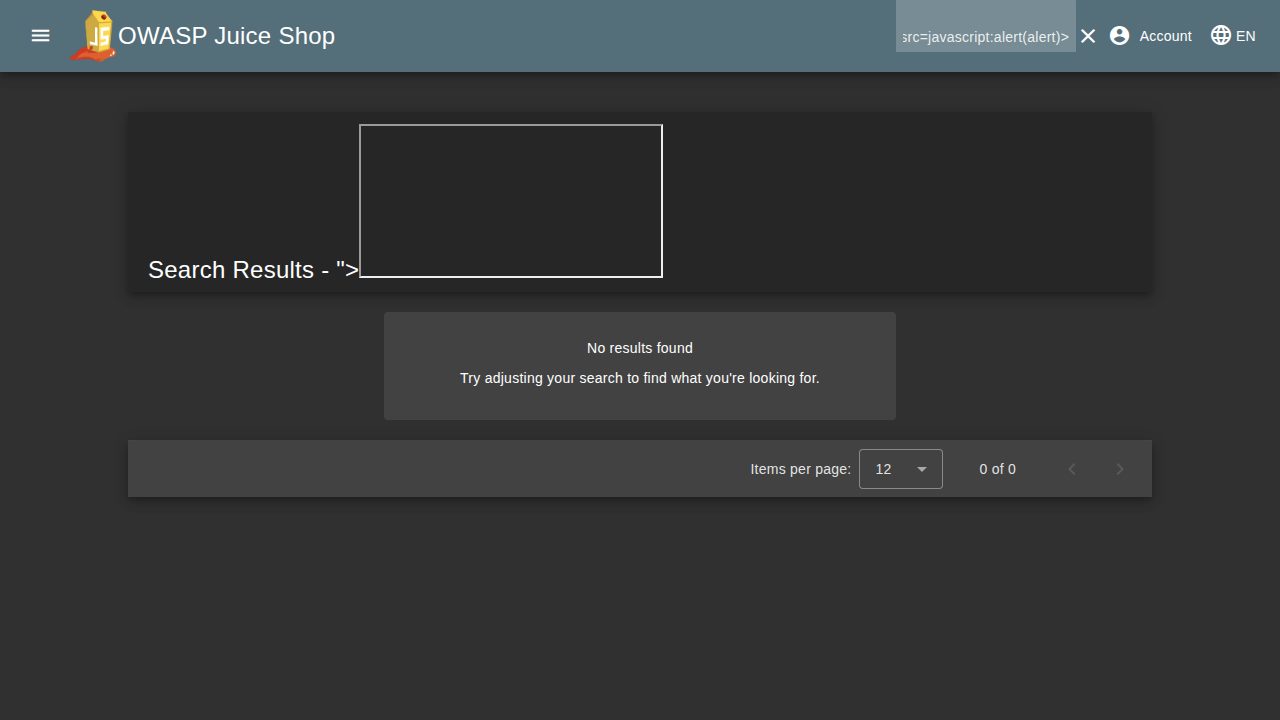Click the globe language icon
Screen dimensions: 1280x720
tap(1221, 36)
